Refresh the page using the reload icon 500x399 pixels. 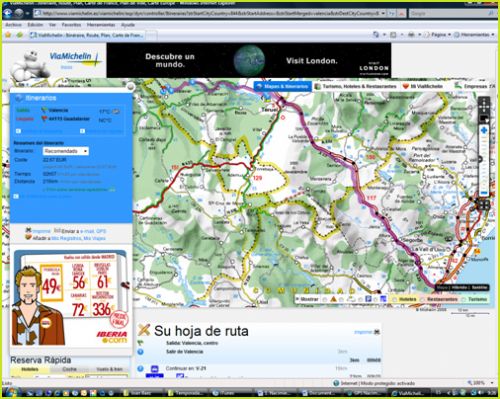(392, 13)
